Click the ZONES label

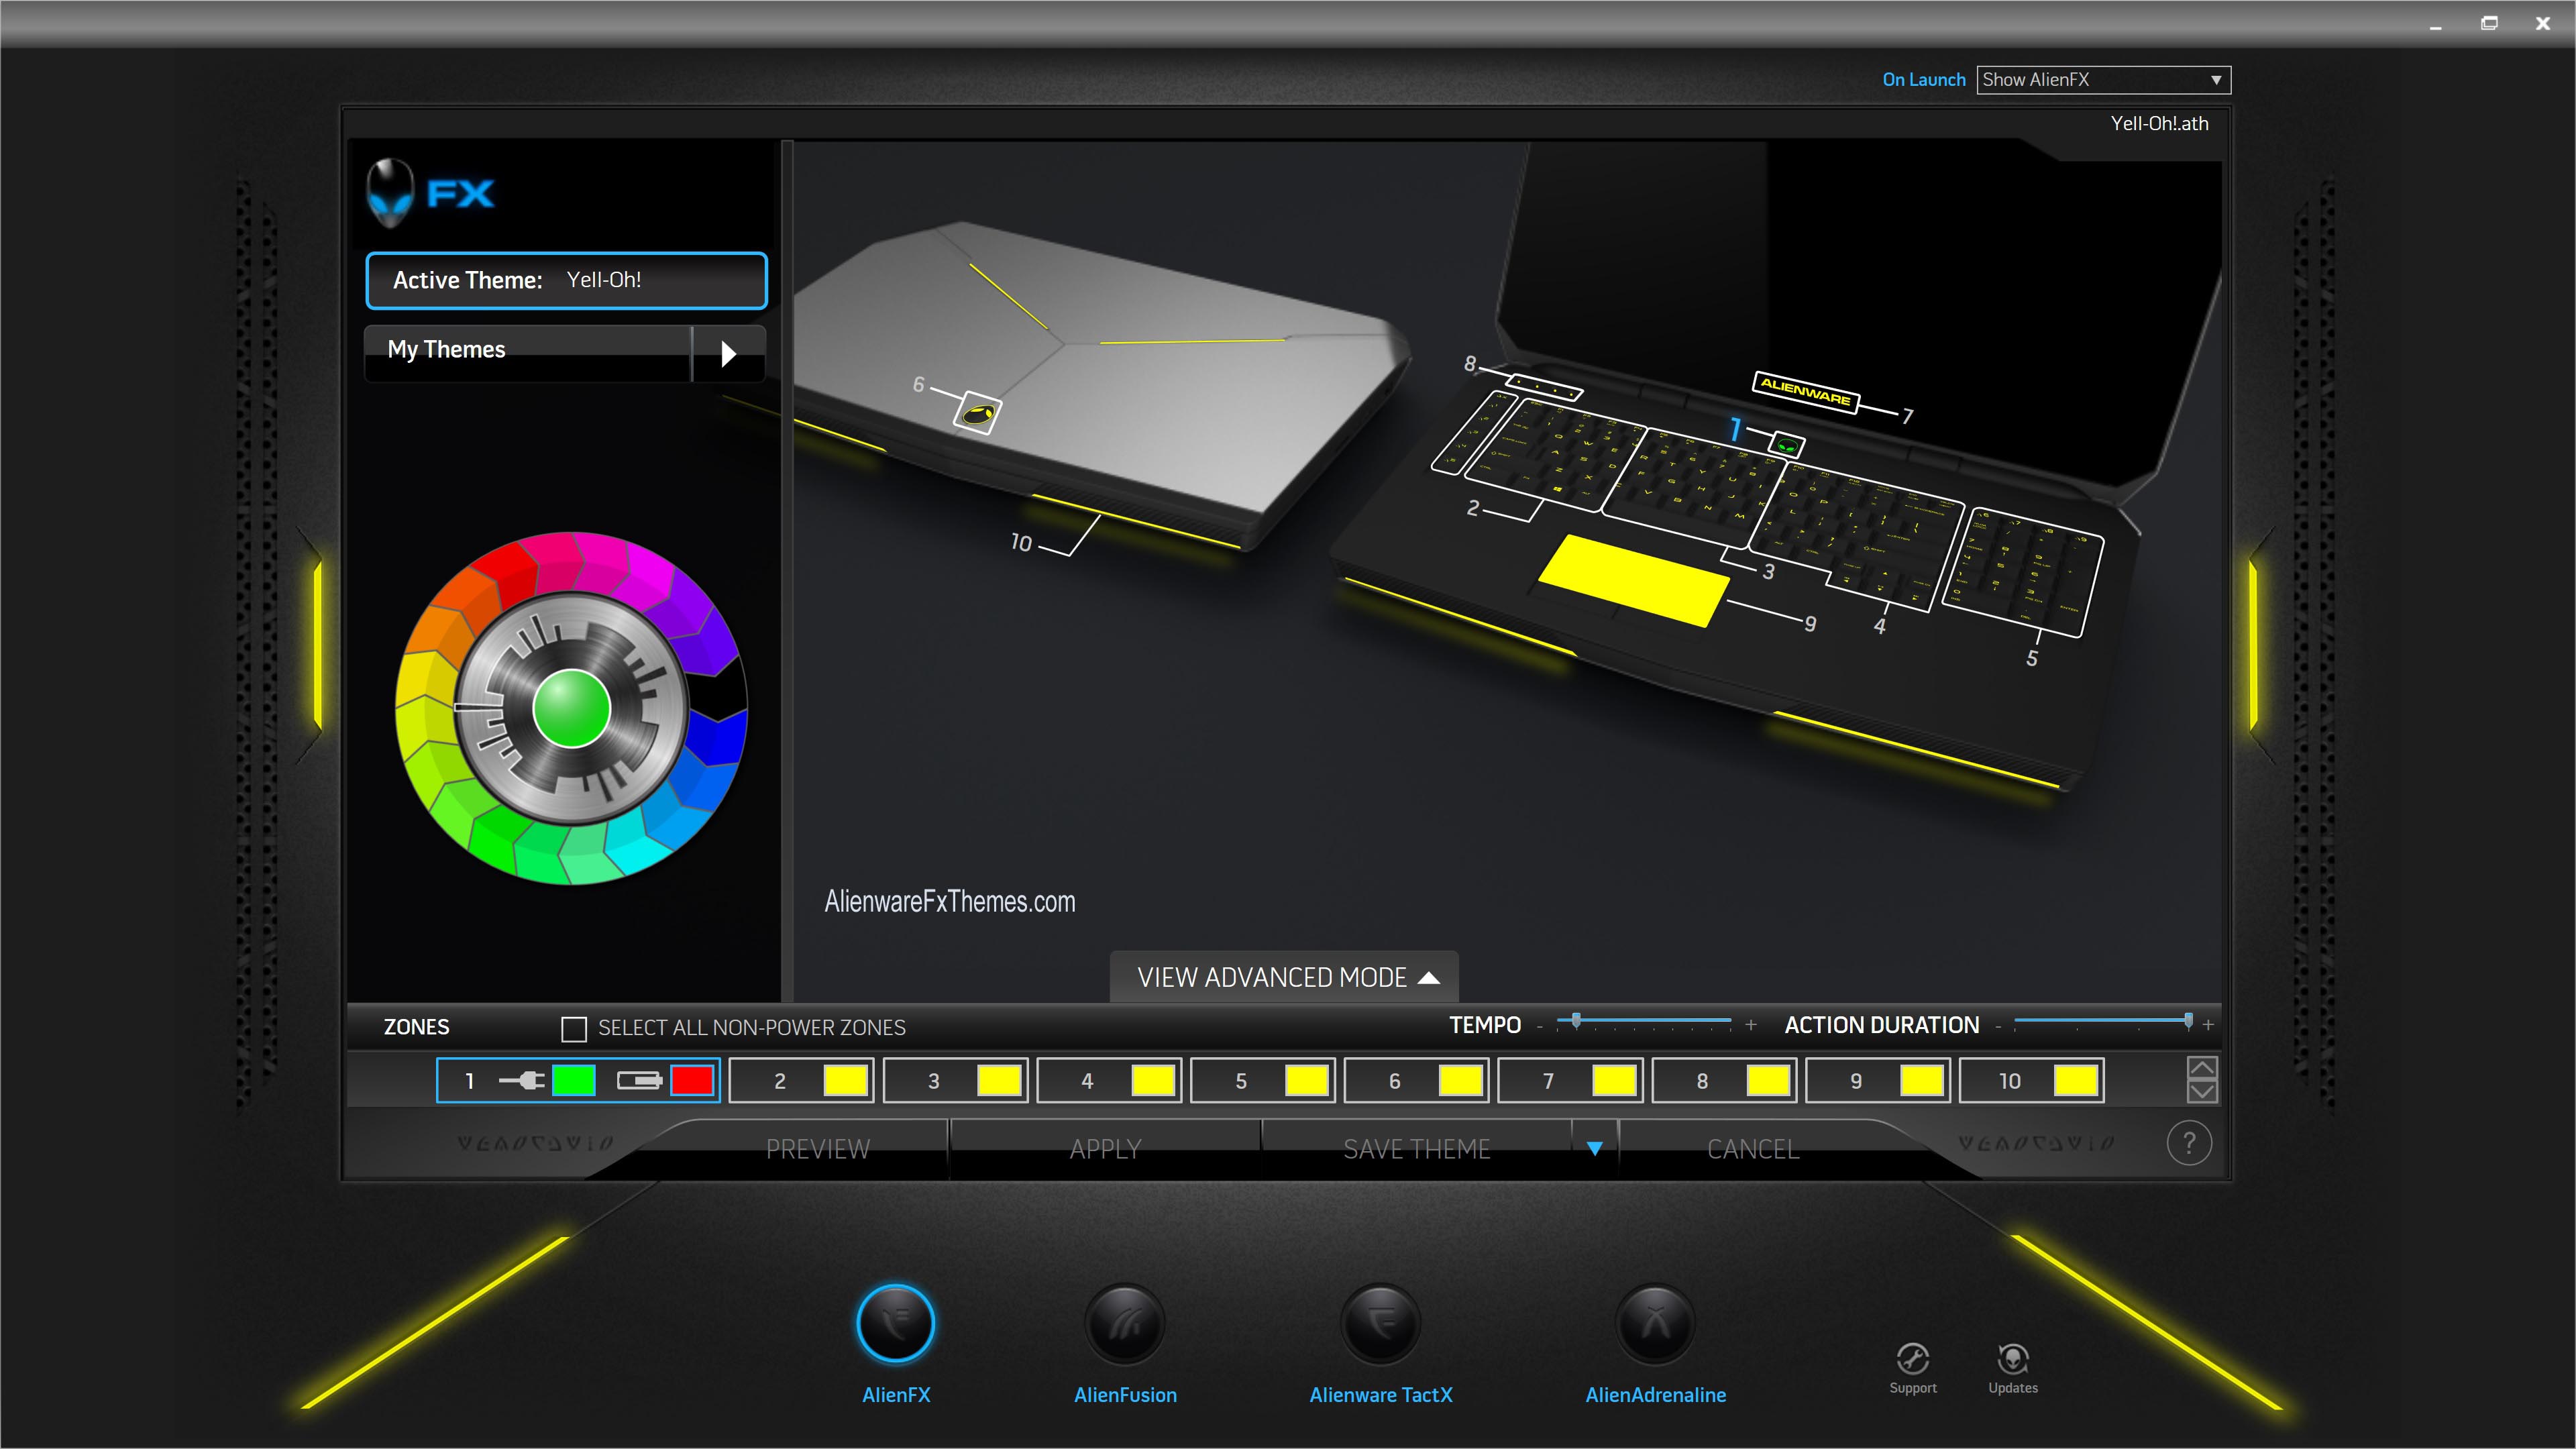tap(416, 1027)
